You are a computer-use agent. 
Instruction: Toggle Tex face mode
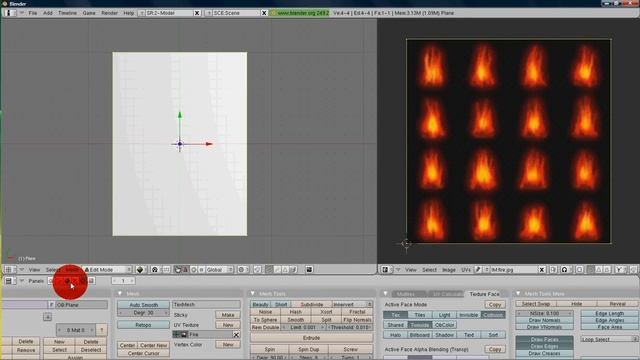pos(395,315)
